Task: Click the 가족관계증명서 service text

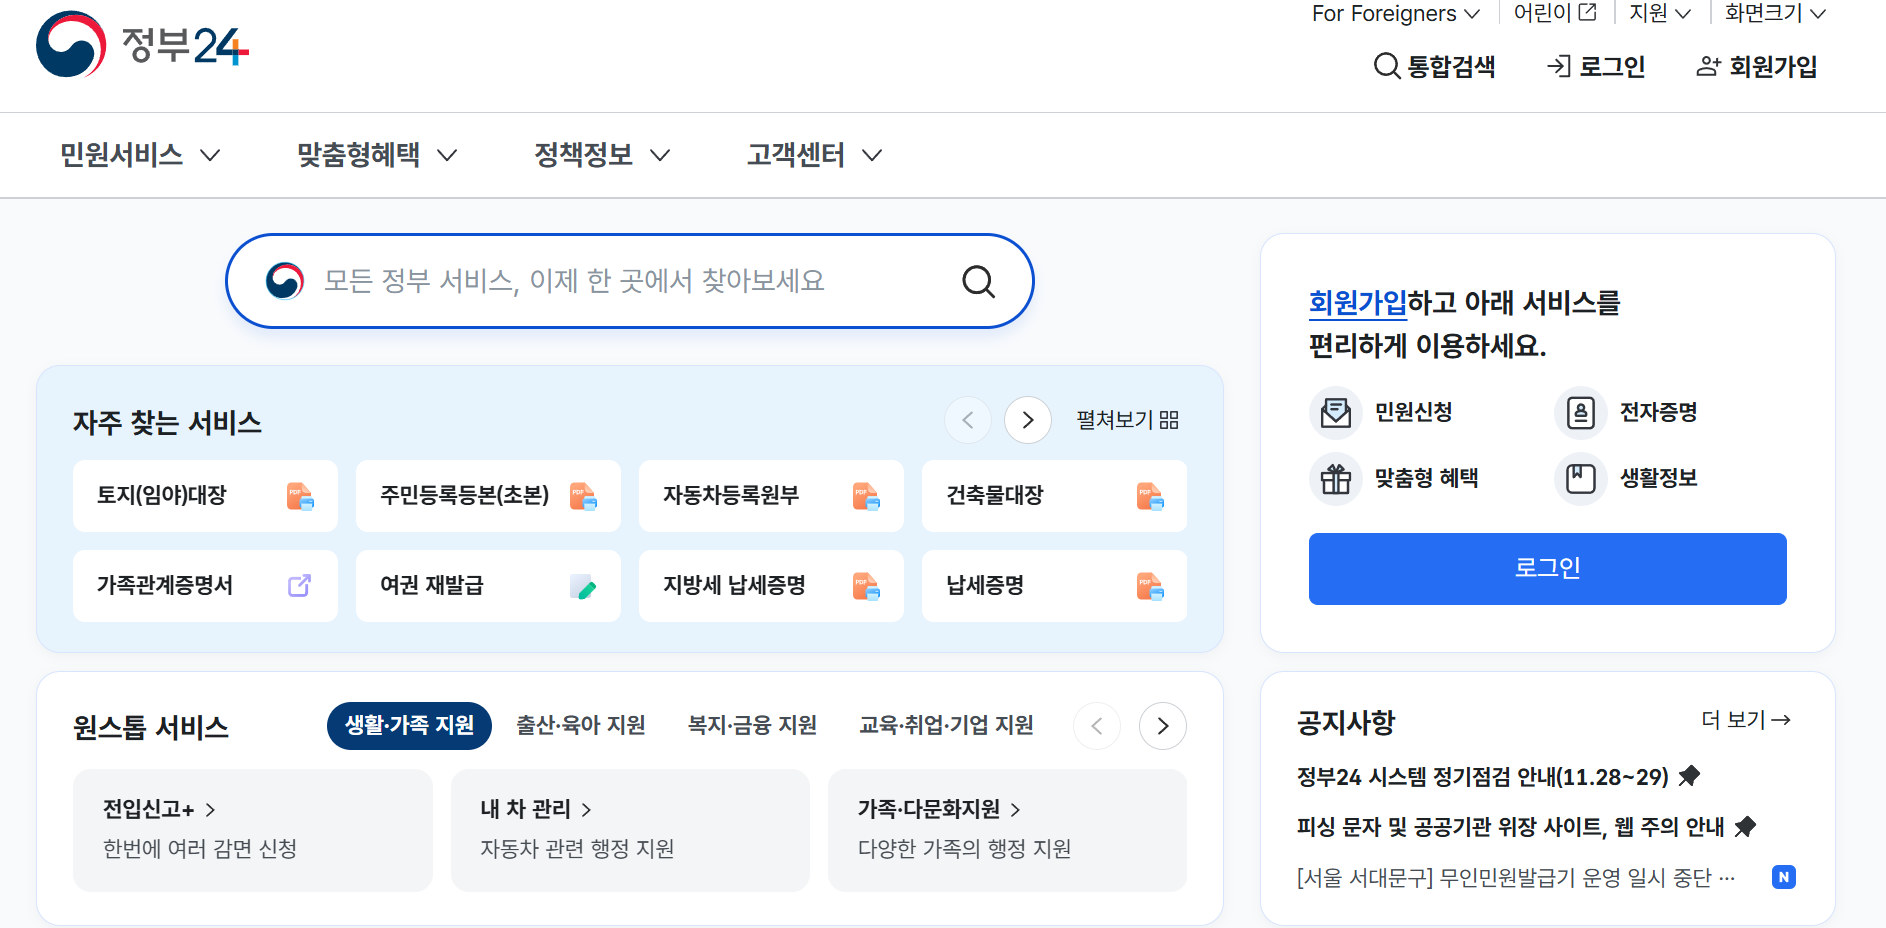Action: 165,586
